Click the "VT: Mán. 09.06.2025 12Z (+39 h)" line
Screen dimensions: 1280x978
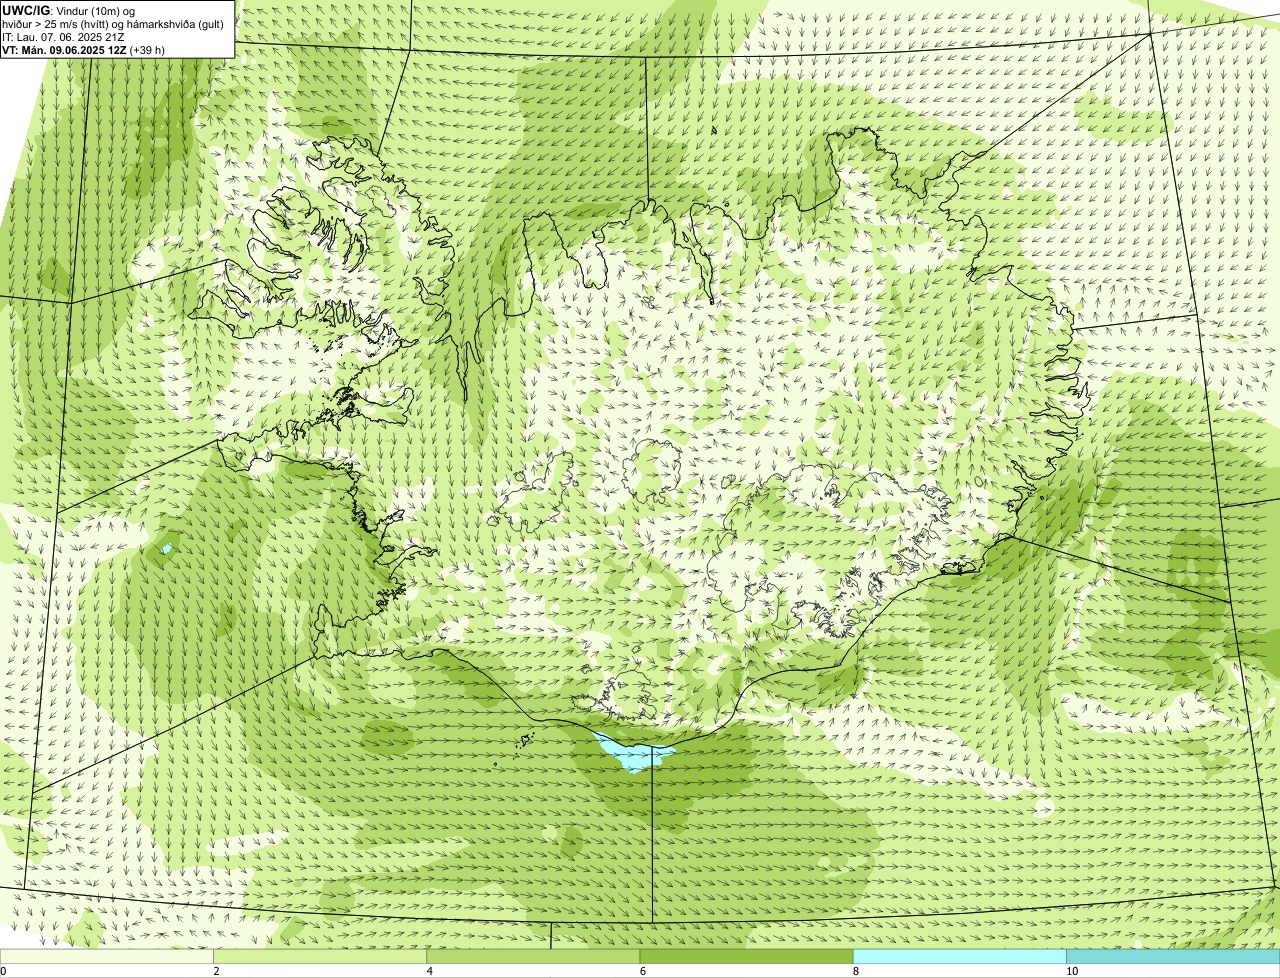(x=84, y=50)
